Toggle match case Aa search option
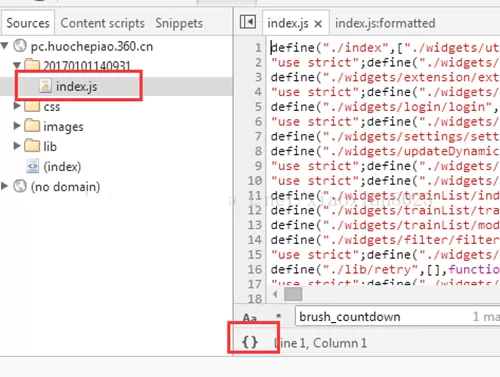The height and width of the screenshot is (377, 500). [250, 317]
